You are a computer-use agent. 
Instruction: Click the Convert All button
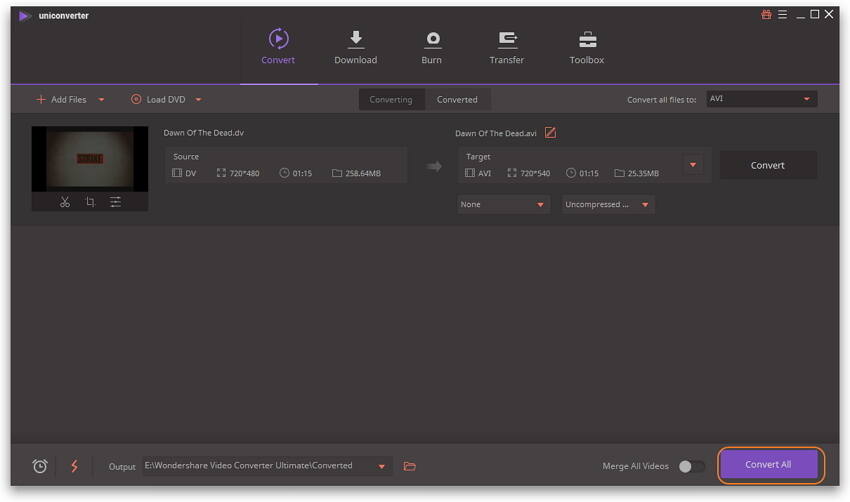768,465
